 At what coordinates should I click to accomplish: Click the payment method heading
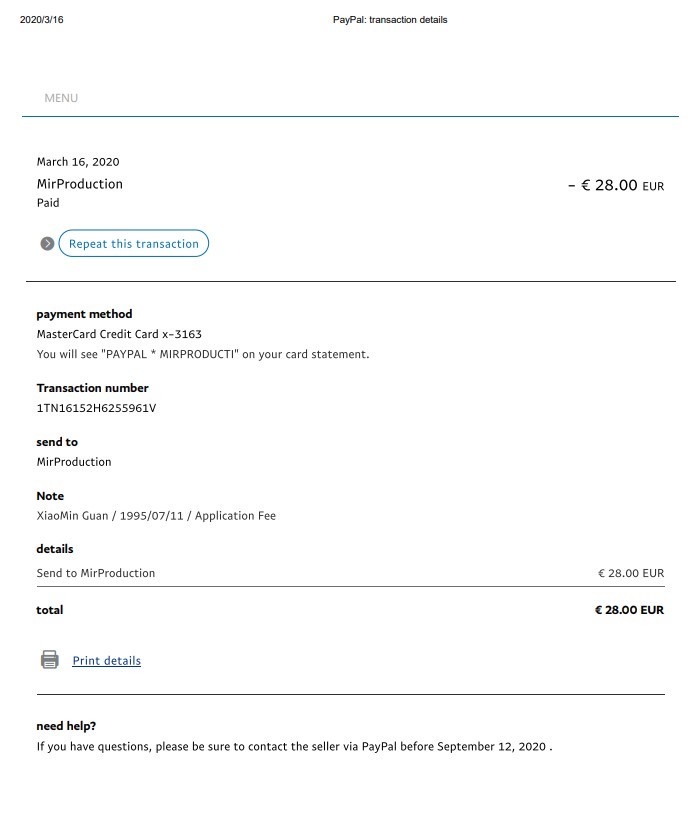click(x=84, y=314)
